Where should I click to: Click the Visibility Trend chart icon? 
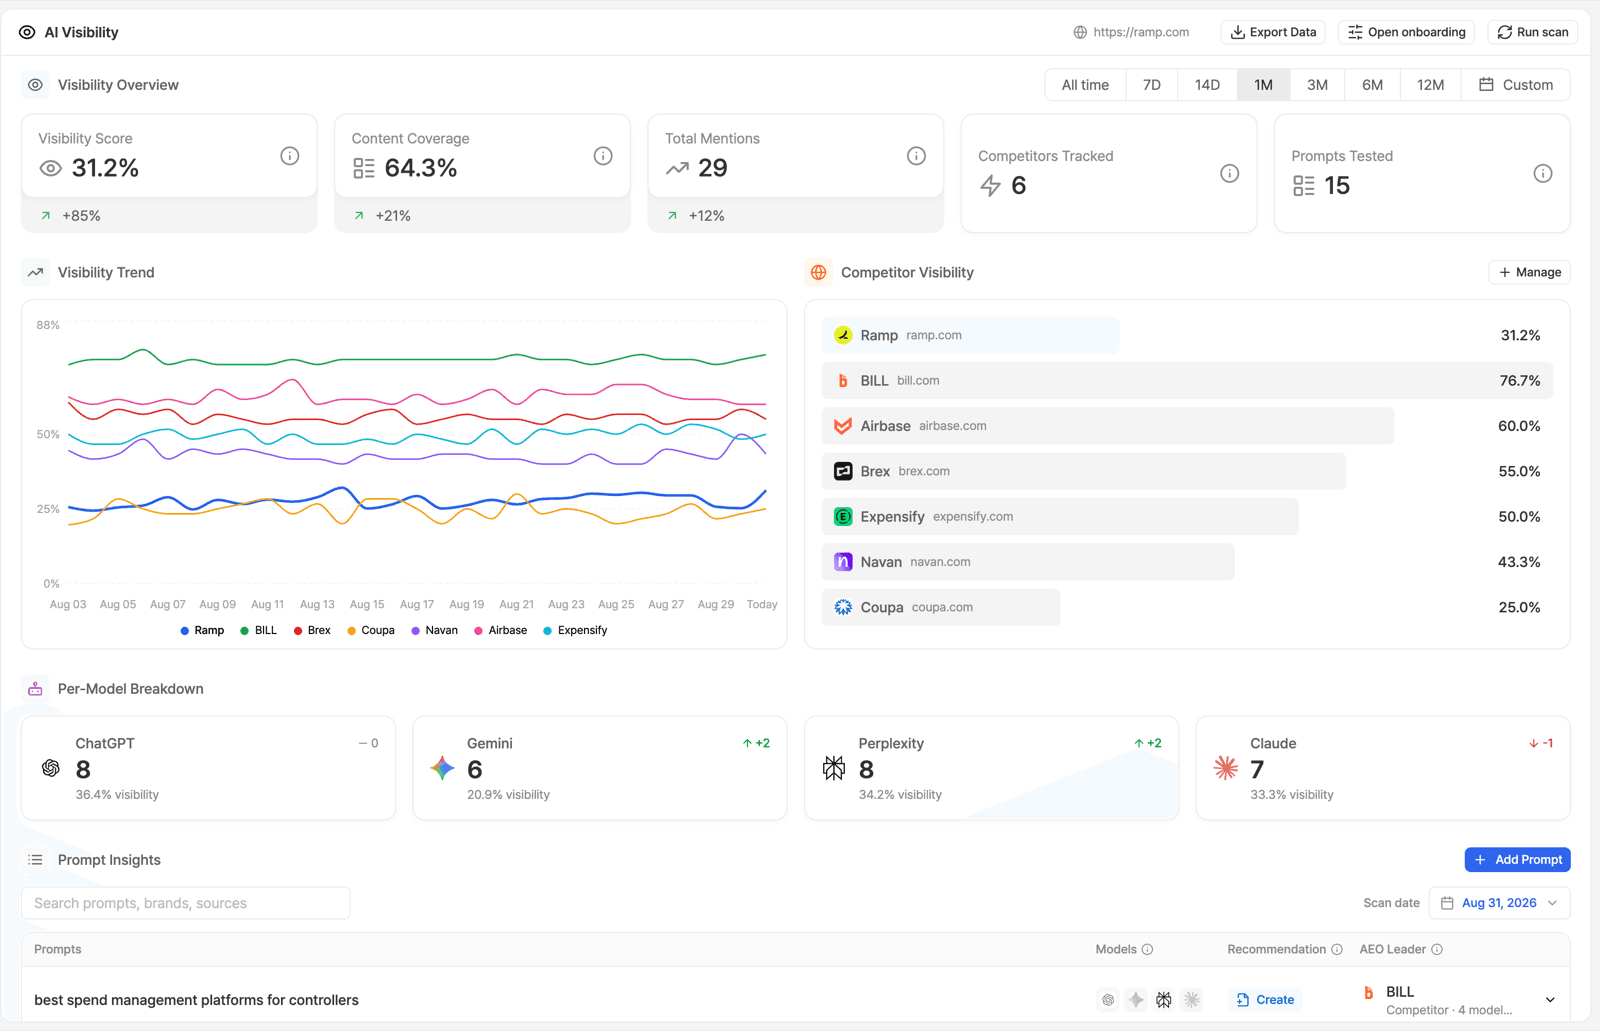[35, 272]
